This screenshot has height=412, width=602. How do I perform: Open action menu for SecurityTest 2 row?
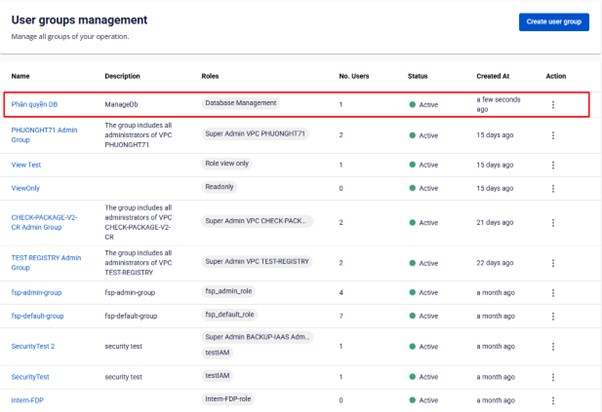pyautogui.click(x=553, y=347)
